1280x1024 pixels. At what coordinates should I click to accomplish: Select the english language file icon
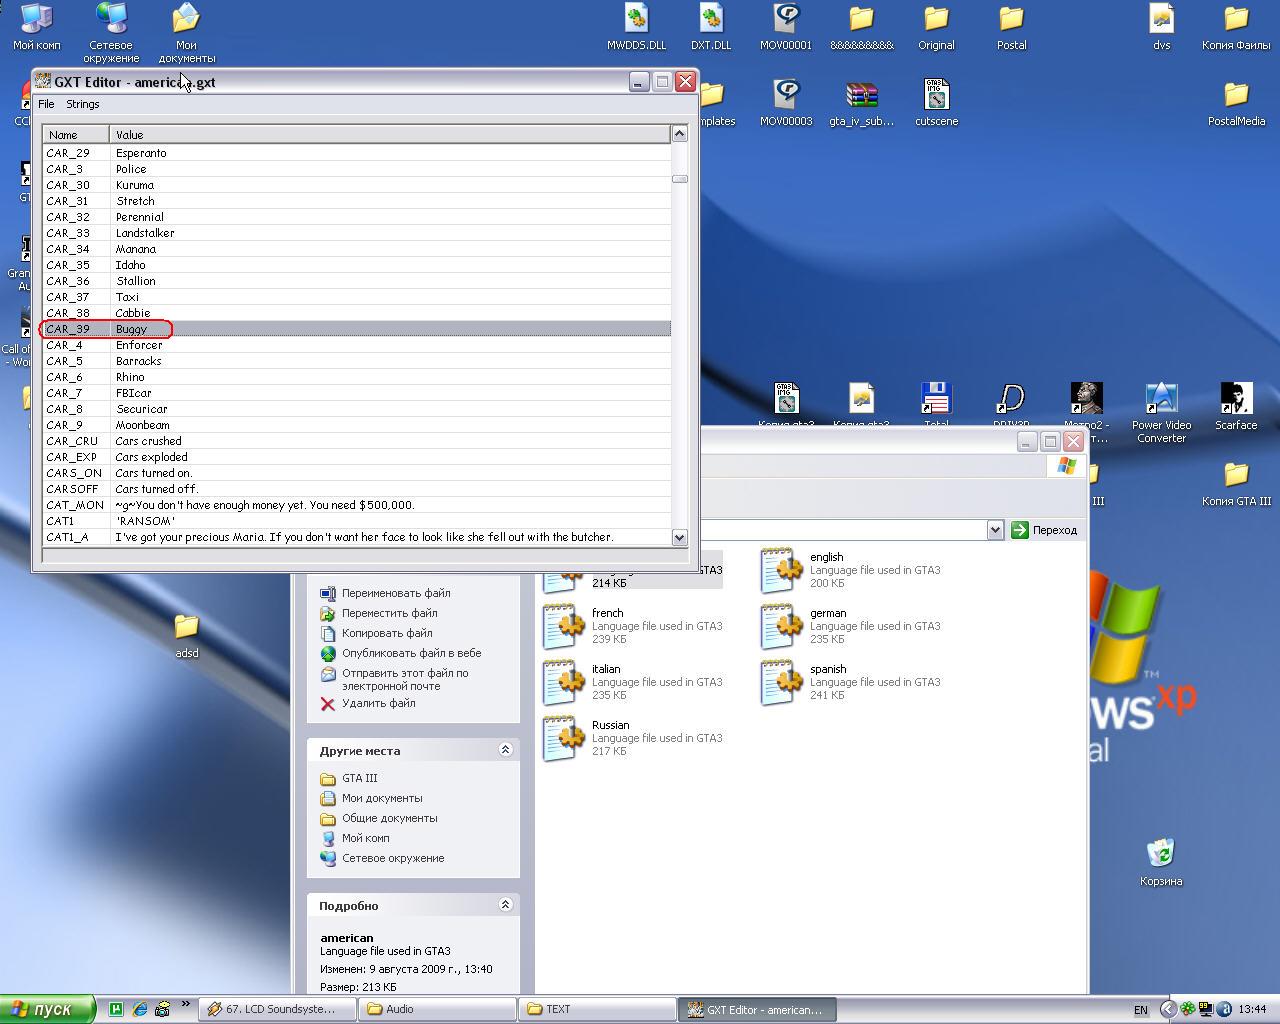pos(782,570)
